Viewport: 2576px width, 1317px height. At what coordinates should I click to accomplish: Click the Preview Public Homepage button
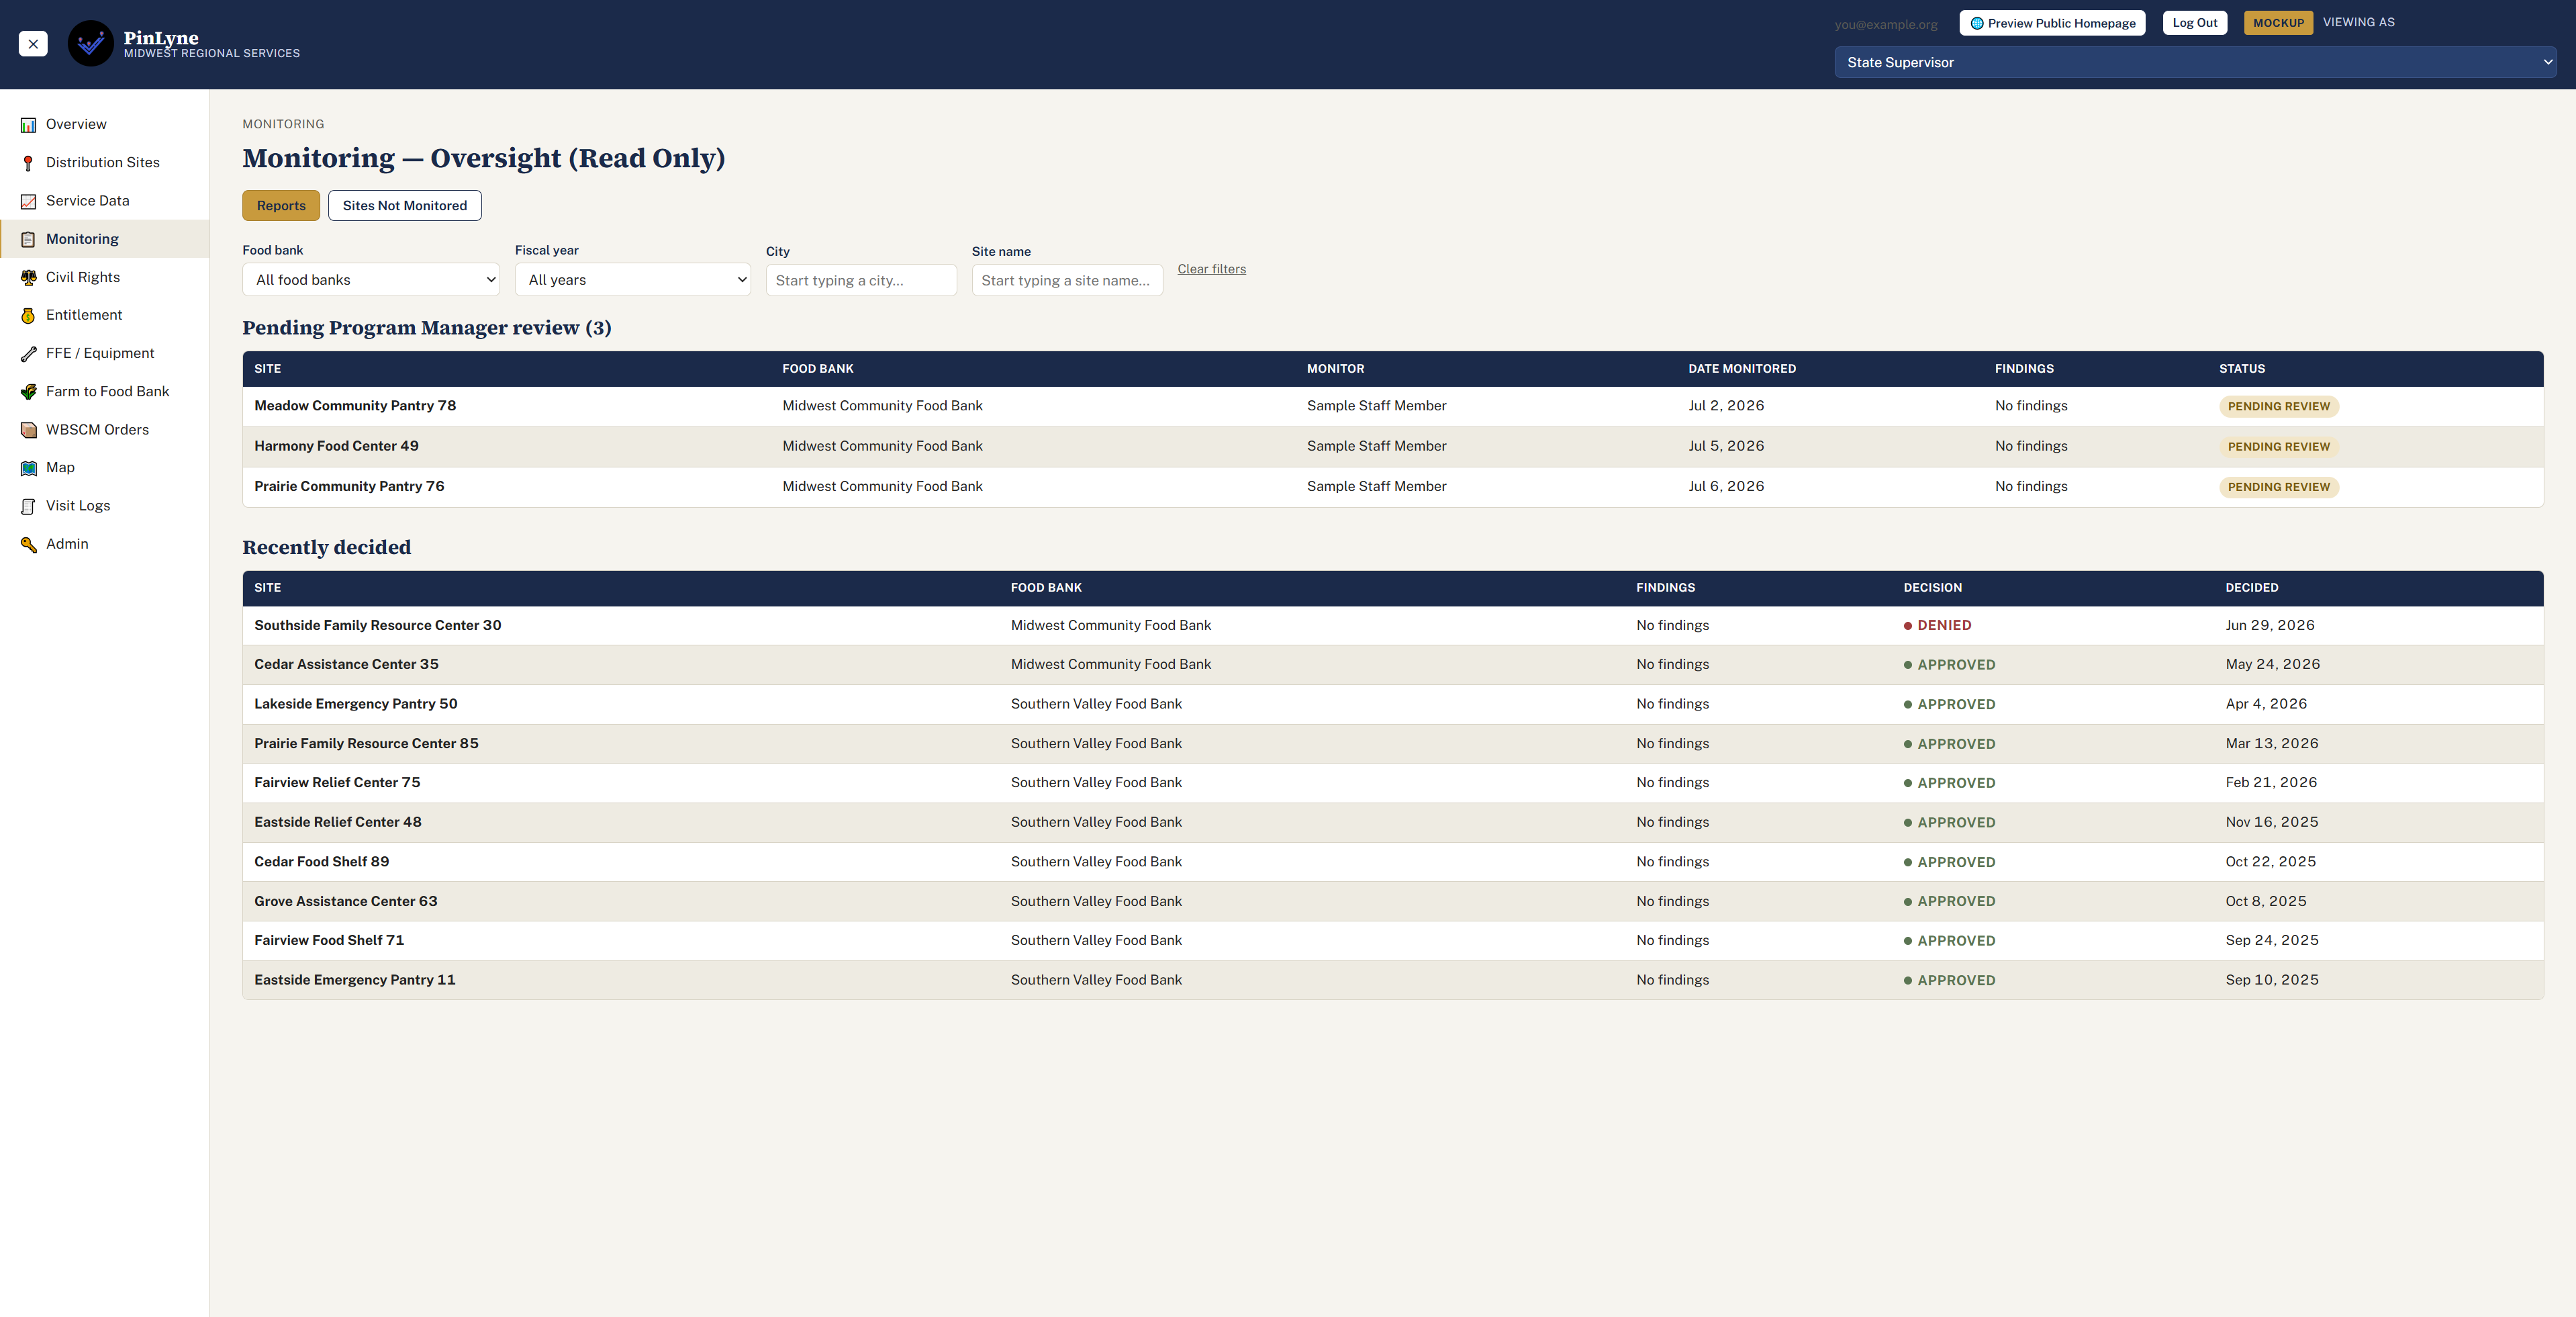(2052, 23)
